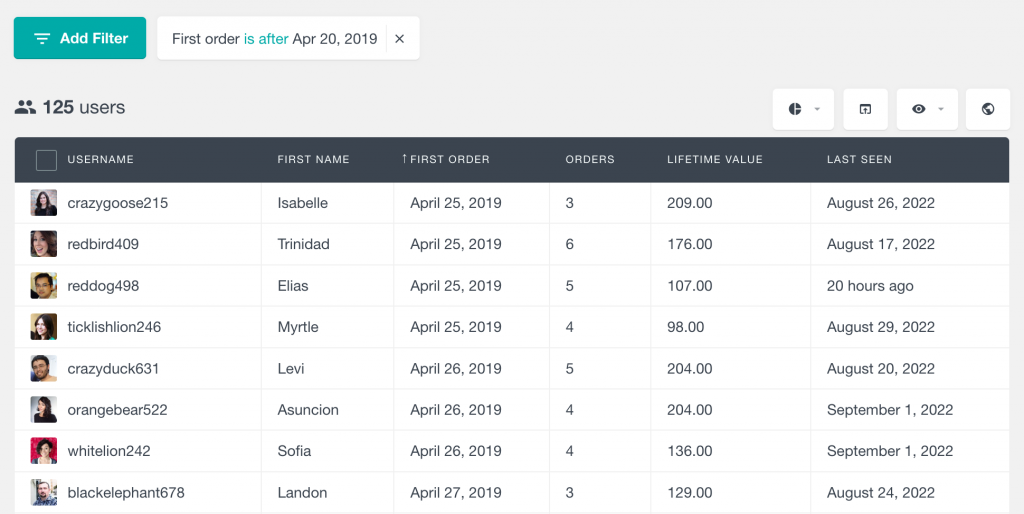The width and height of the screenshot is (1024, 514).
Task: Open crazygoose215 avatar thumbnail
Action: click(44, 203)
